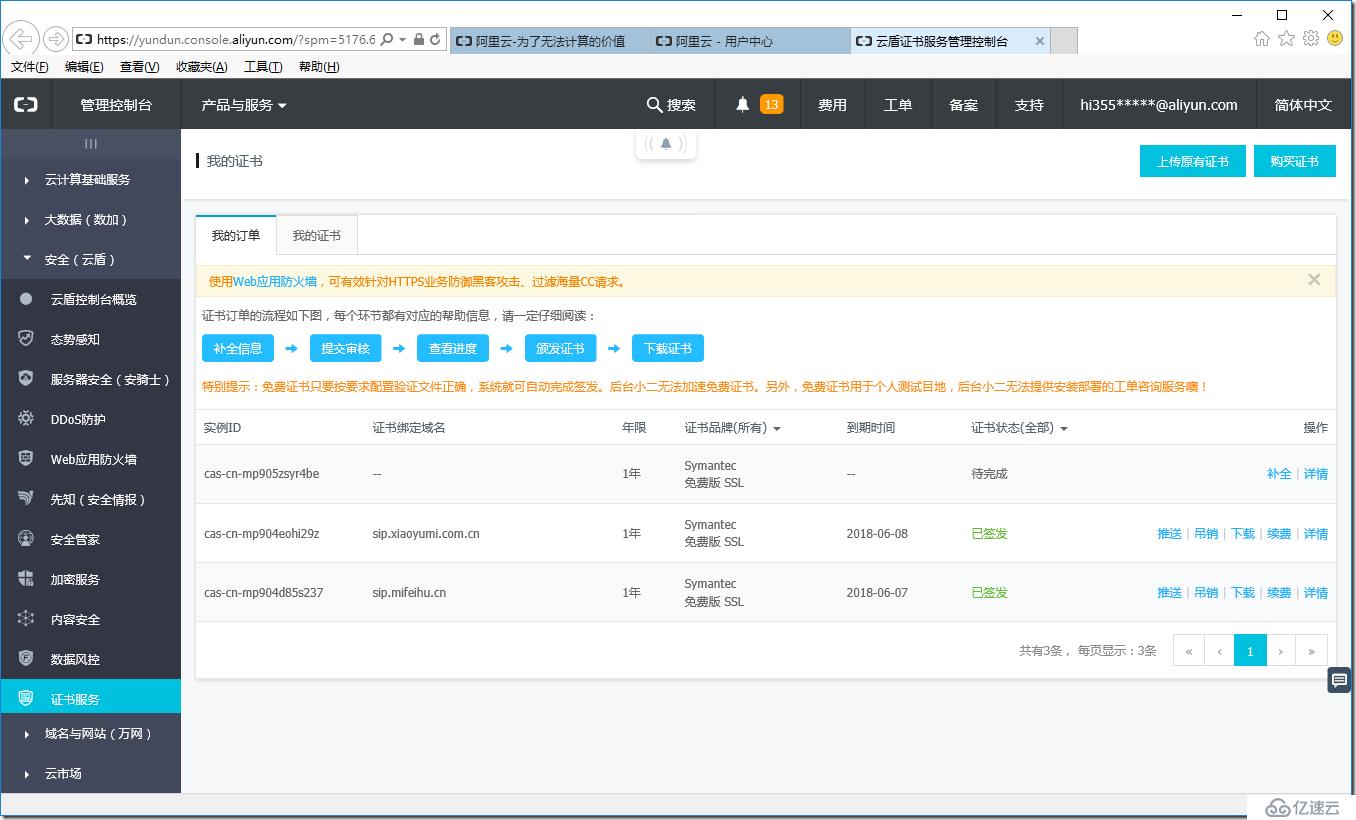Collapse 安全（云盾） sidebar group
This screenshot has height=820, width=1356.
[x=91, y=259]
